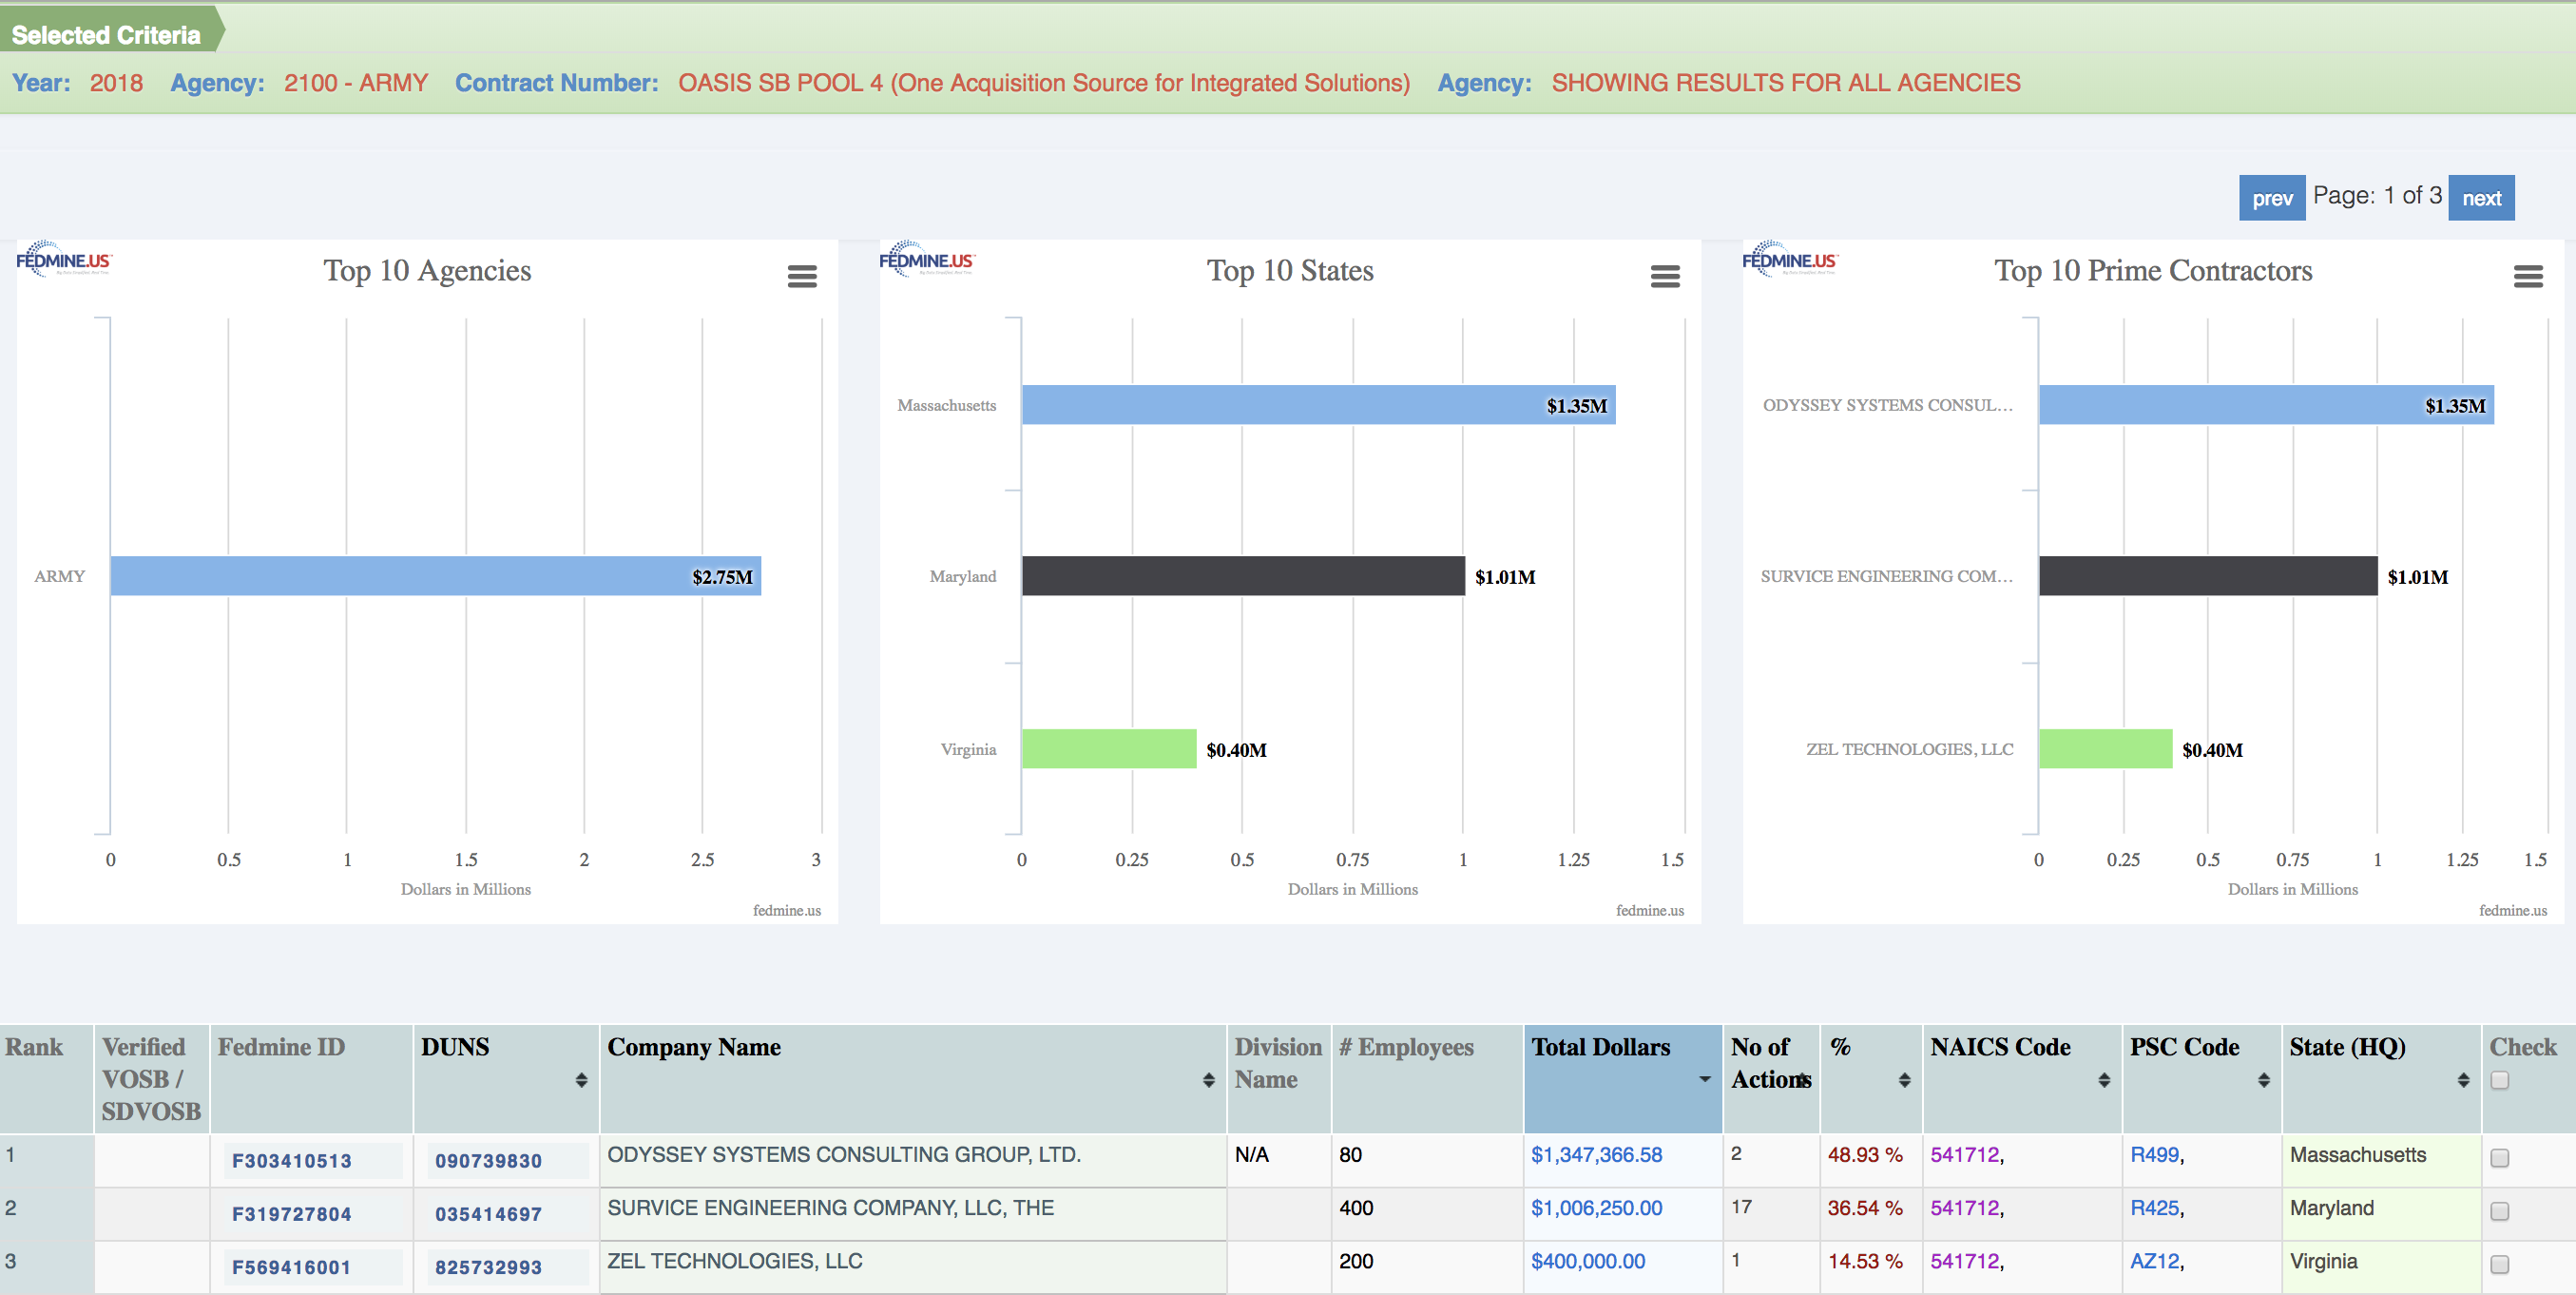The width and height of the screenshot is (2576, 1295).
Task: Open NAICS code 541712 for Survice Engineering
Action: pos(1964,1208)
